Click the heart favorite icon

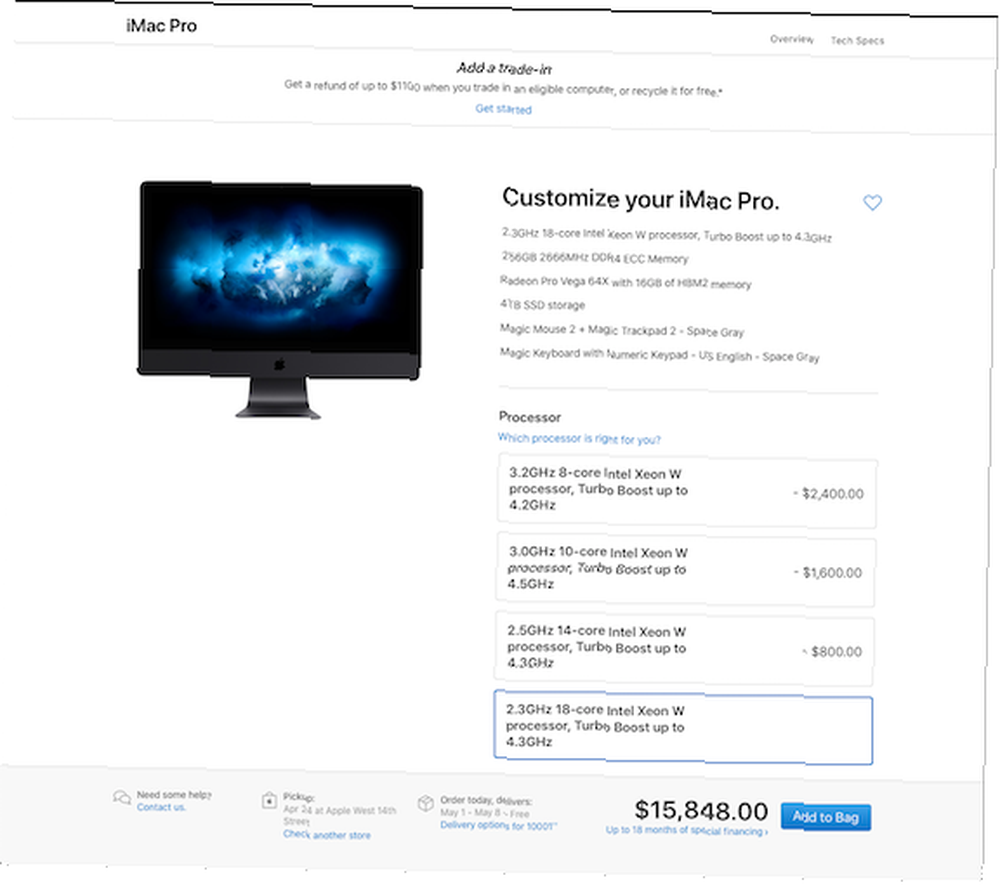(872, 203)
